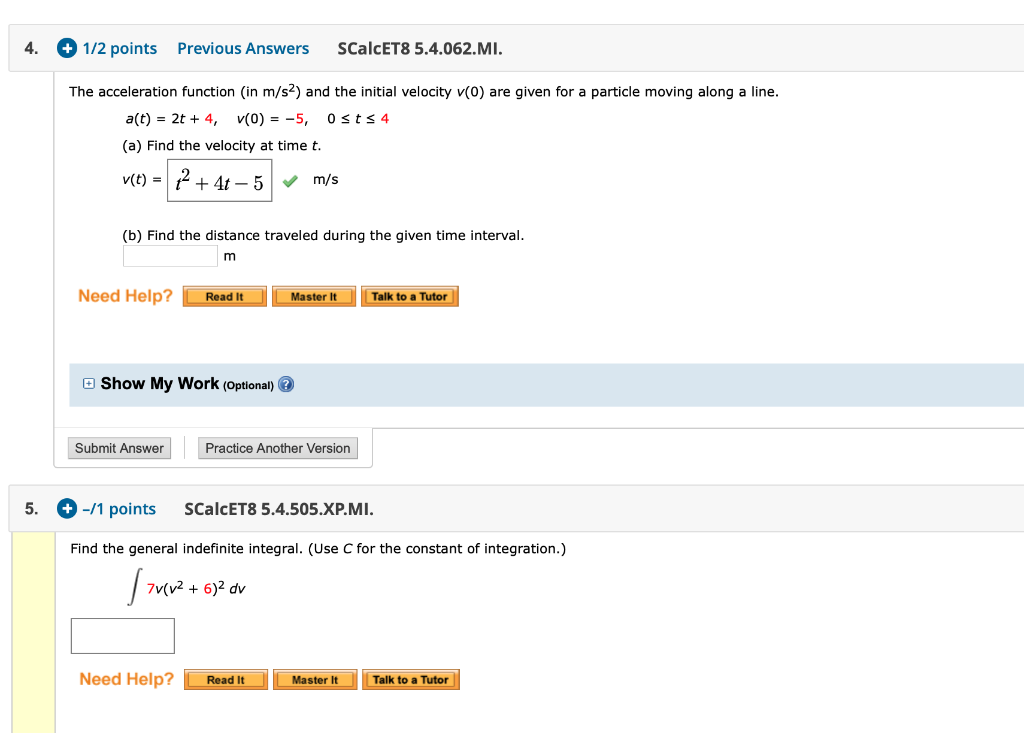Click the green checkmark beside v(t) answer
1024x733 pixels.
click(288, 181)
